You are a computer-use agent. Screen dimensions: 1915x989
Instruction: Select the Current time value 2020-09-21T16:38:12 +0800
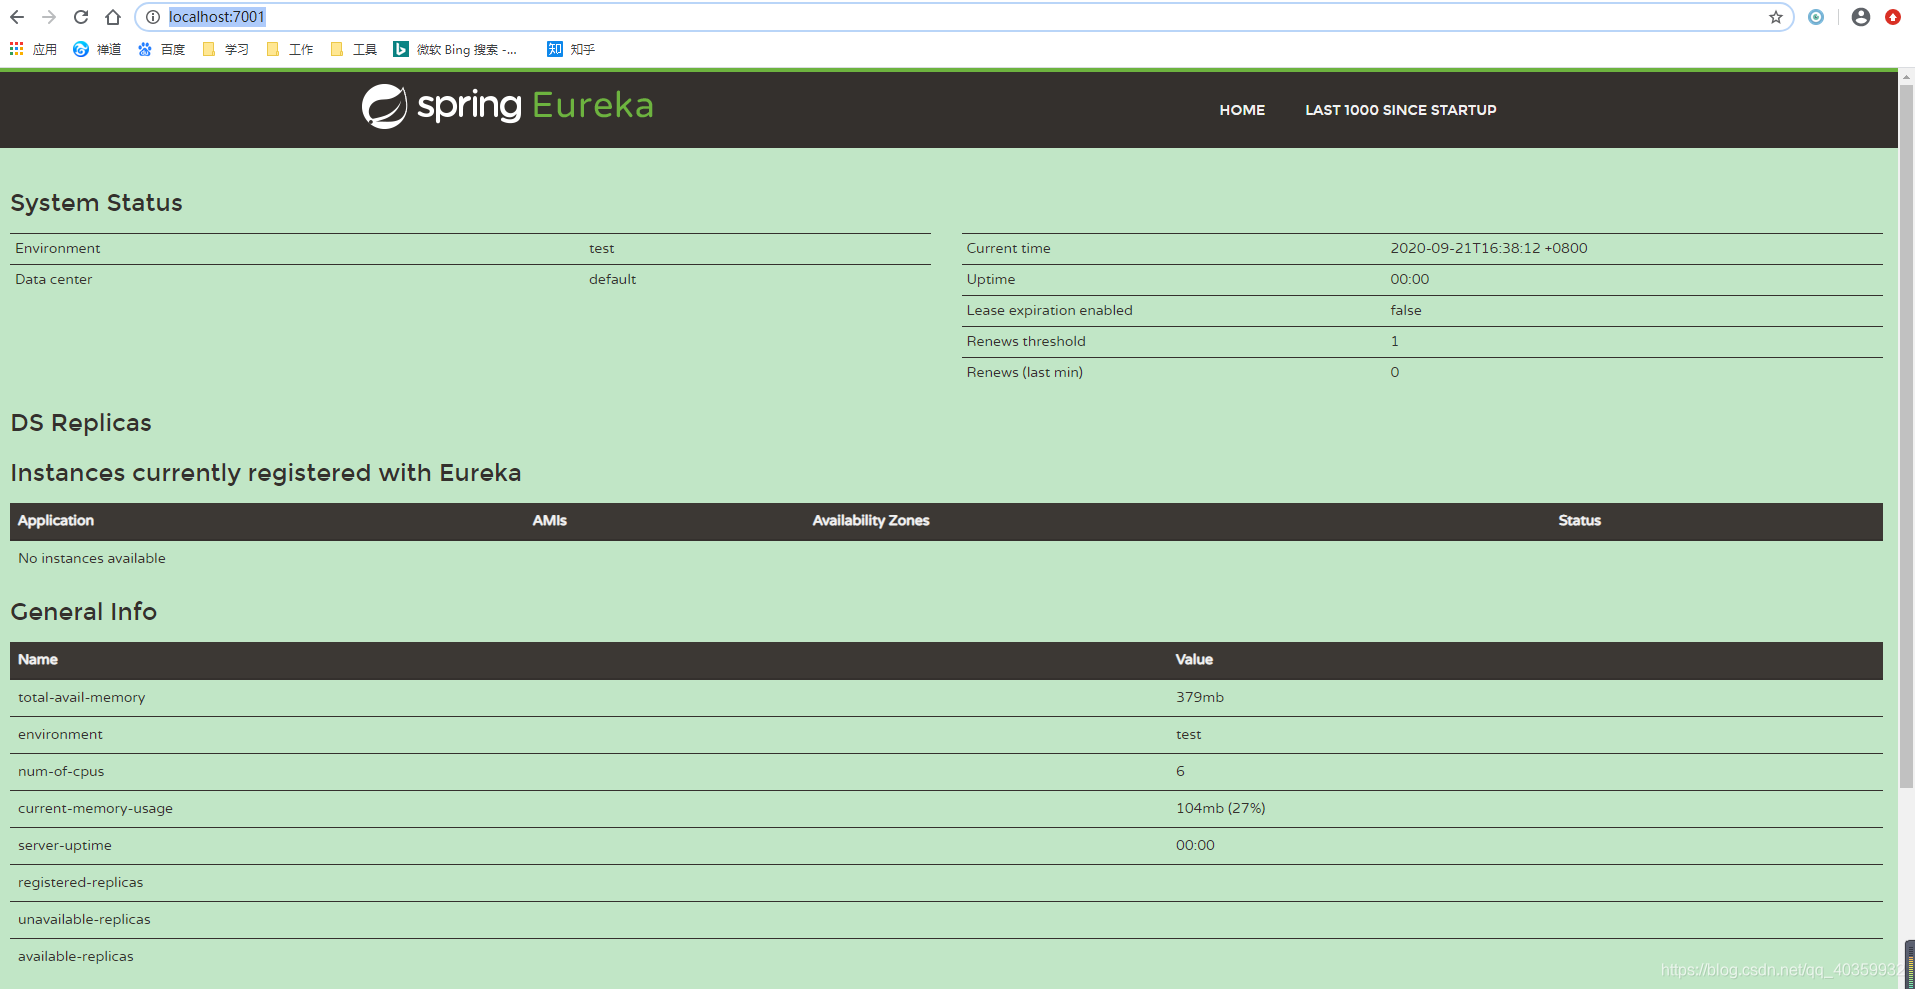[1488, 248]
